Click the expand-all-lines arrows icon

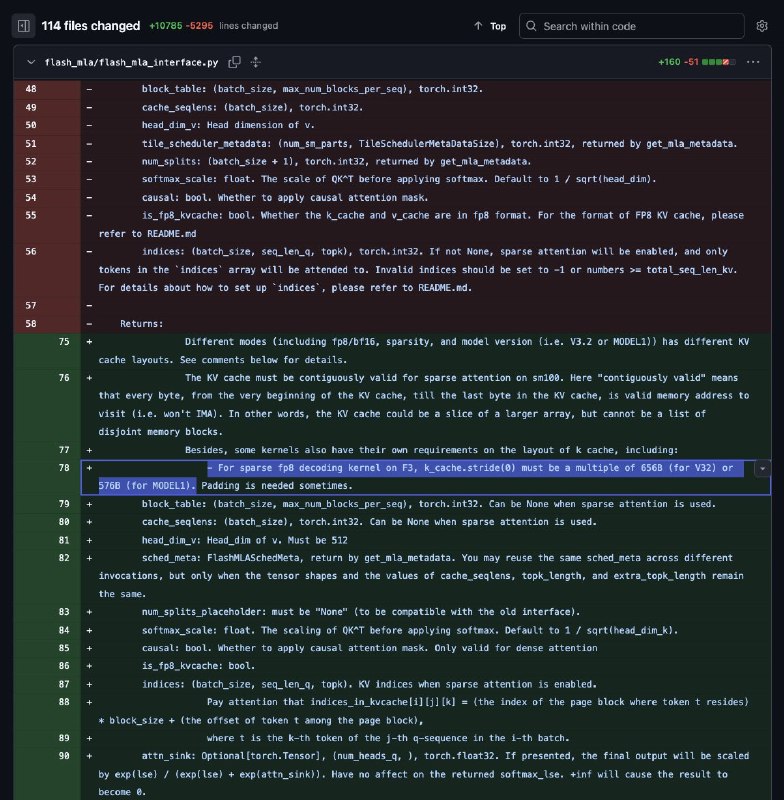coord(256,61)
